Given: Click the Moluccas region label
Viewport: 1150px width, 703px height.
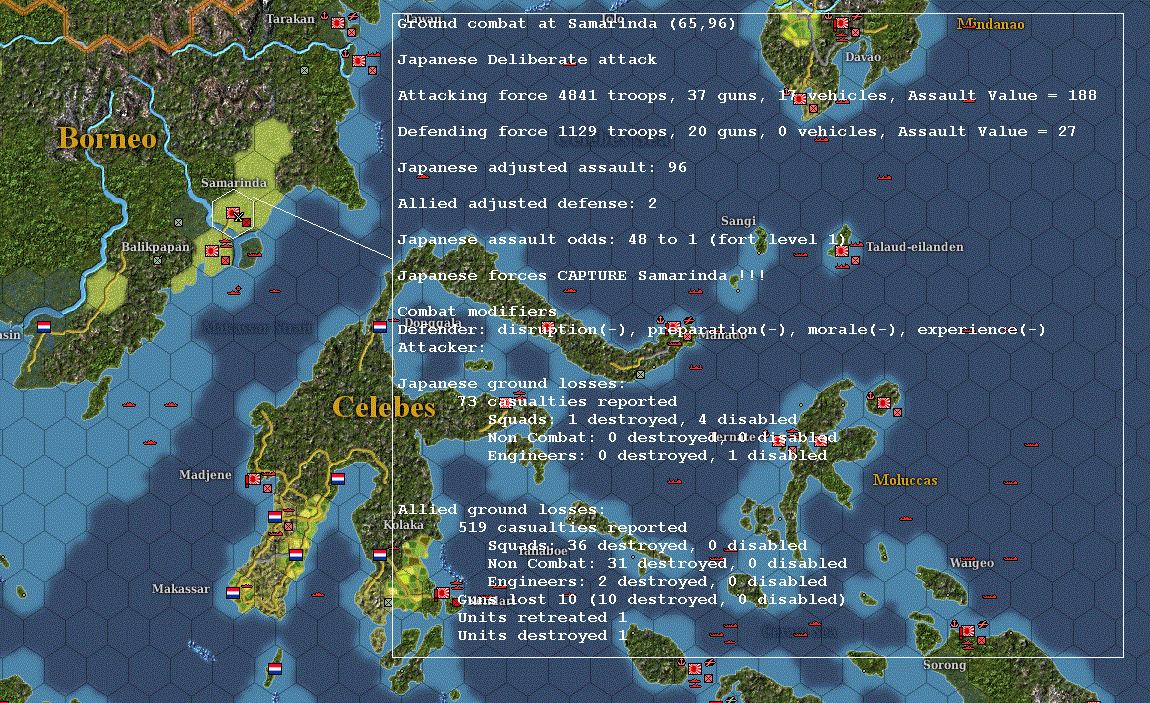Looking at the screenshot, I should click(905, 479).
